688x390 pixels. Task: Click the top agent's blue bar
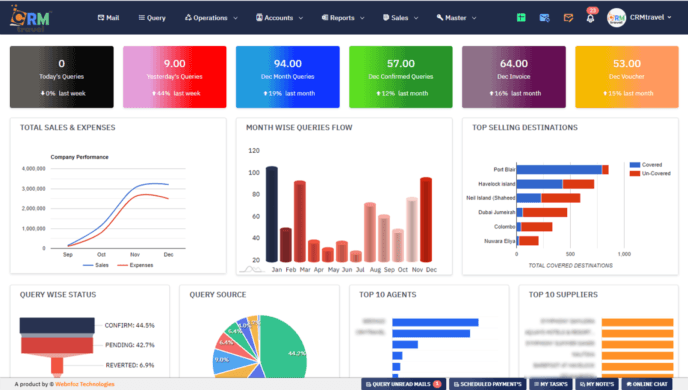435,322
